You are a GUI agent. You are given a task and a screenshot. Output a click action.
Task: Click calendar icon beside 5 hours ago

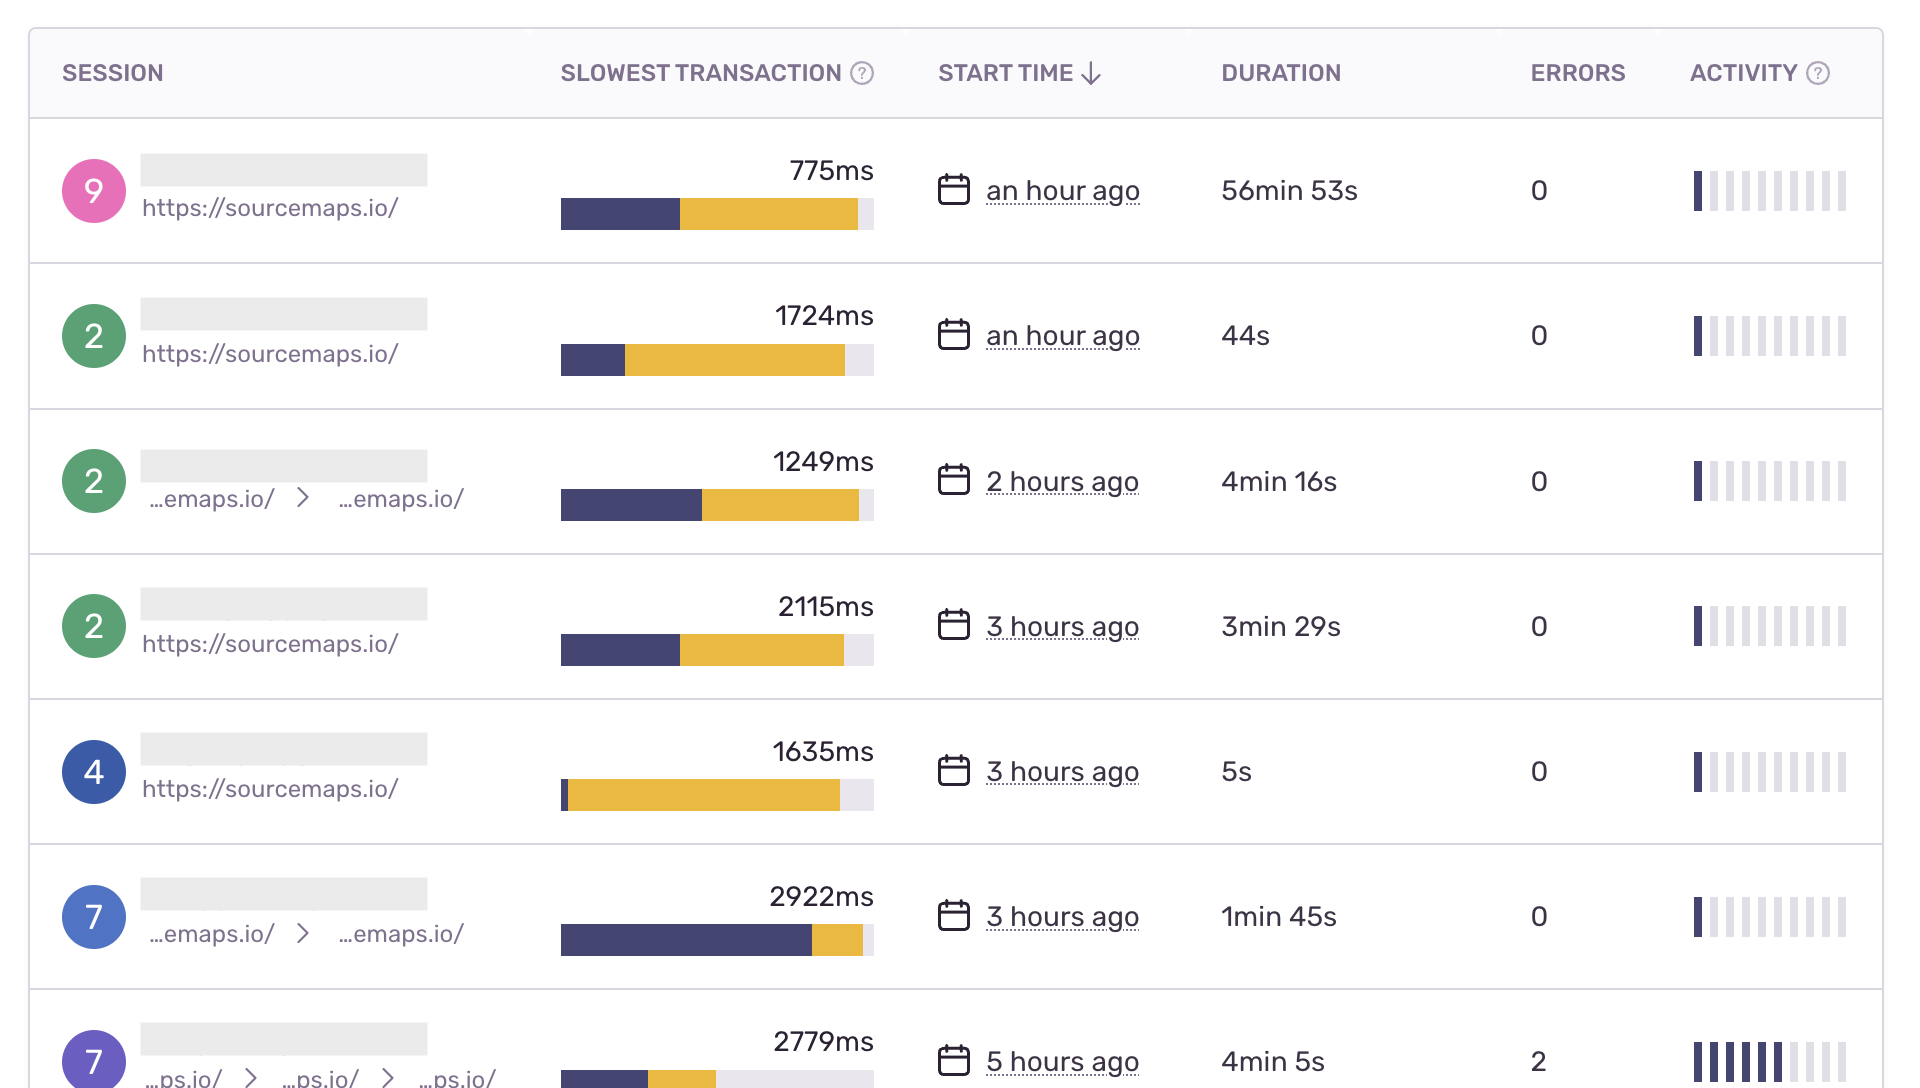pos(954,1060)
